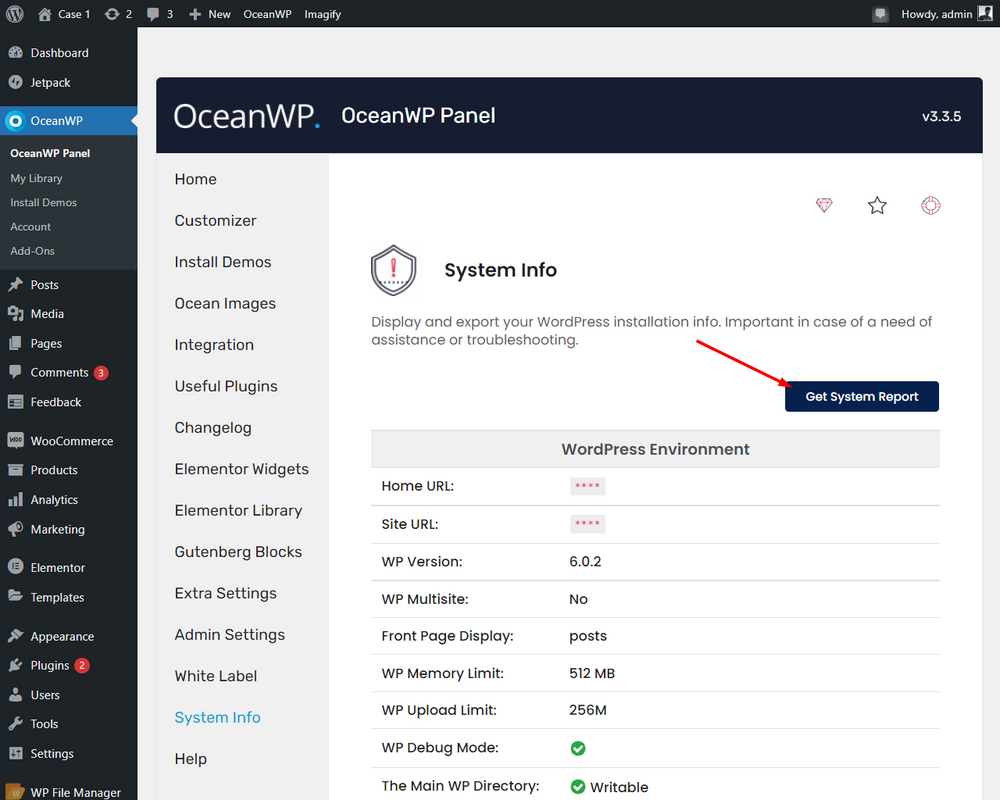Open Account submenu link
This screenshot has height=800, width=1000.
(x=31, y=226)
